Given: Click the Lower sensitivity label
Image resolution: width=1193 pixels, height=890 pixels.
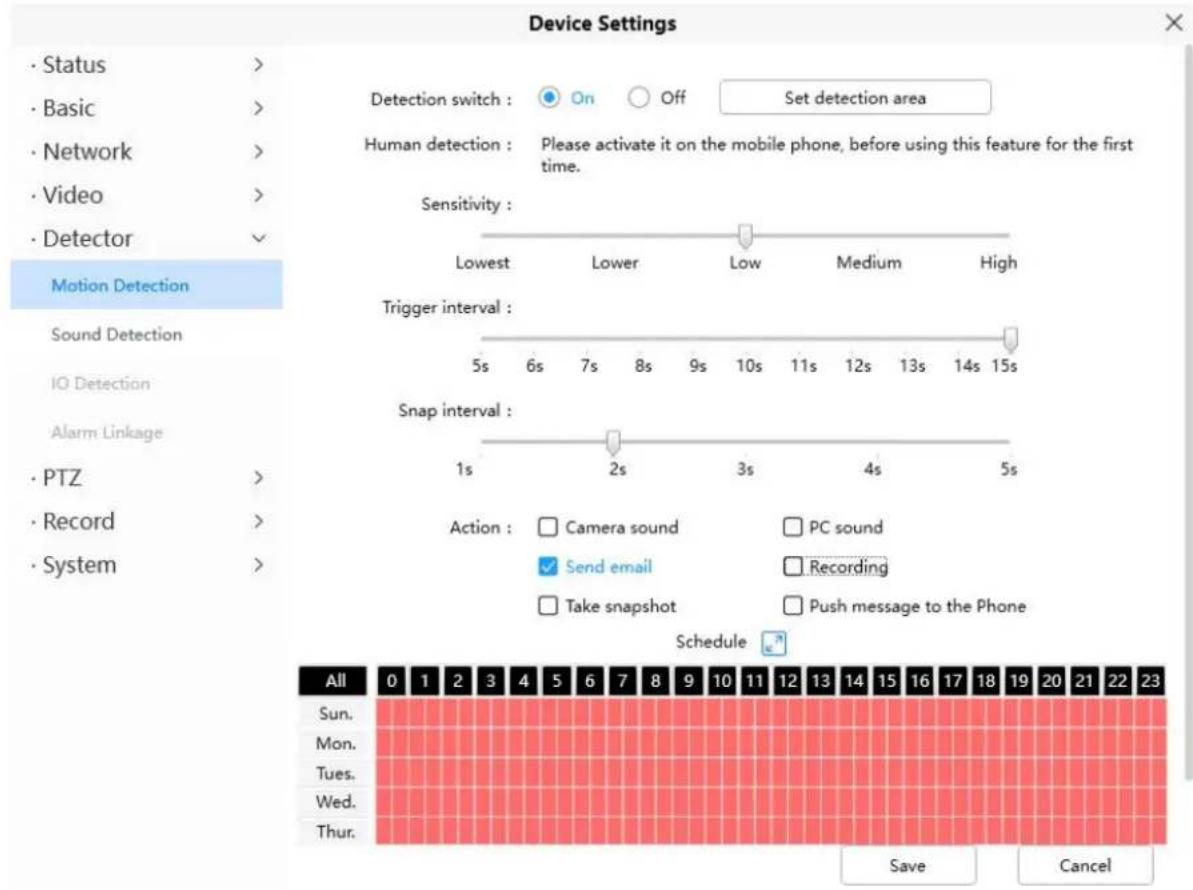Looking at the screenshot, I should (x=615, y=262).
